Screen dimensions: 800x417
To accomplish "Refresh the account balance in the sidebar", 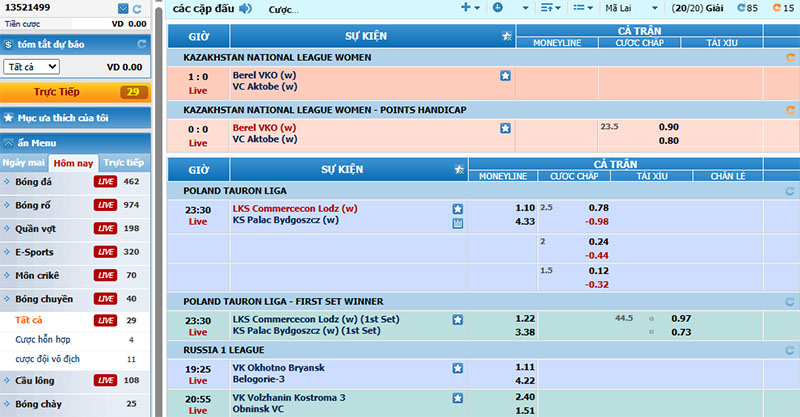I will 137,8.
